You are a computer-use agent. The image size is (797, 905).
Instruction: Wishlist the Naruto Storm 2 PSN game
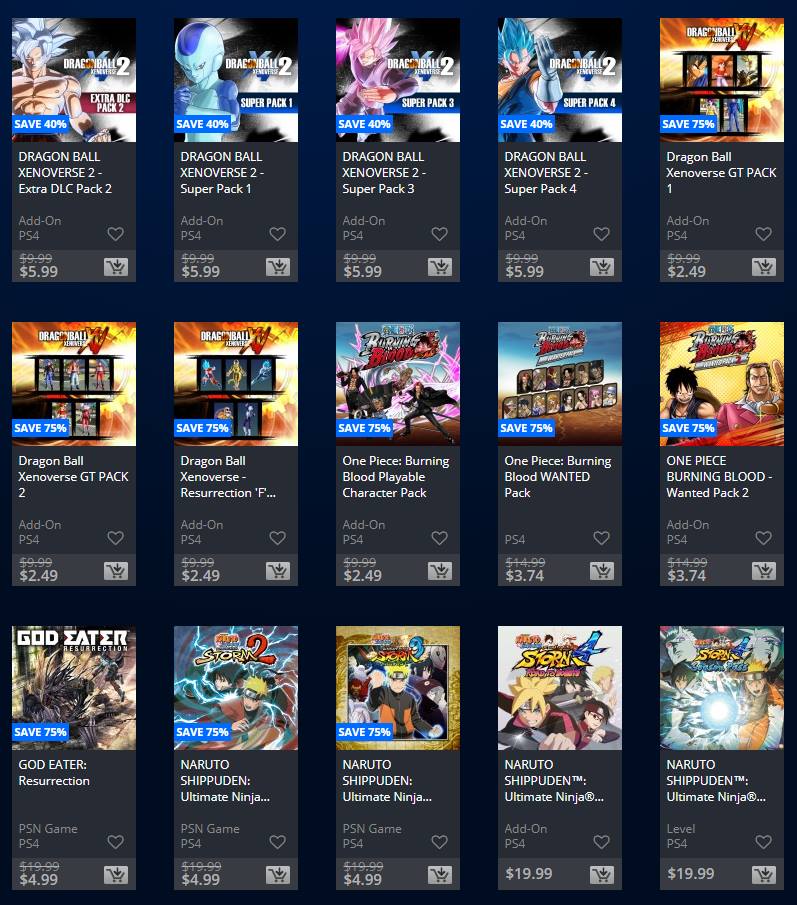[x=278, y=842]
